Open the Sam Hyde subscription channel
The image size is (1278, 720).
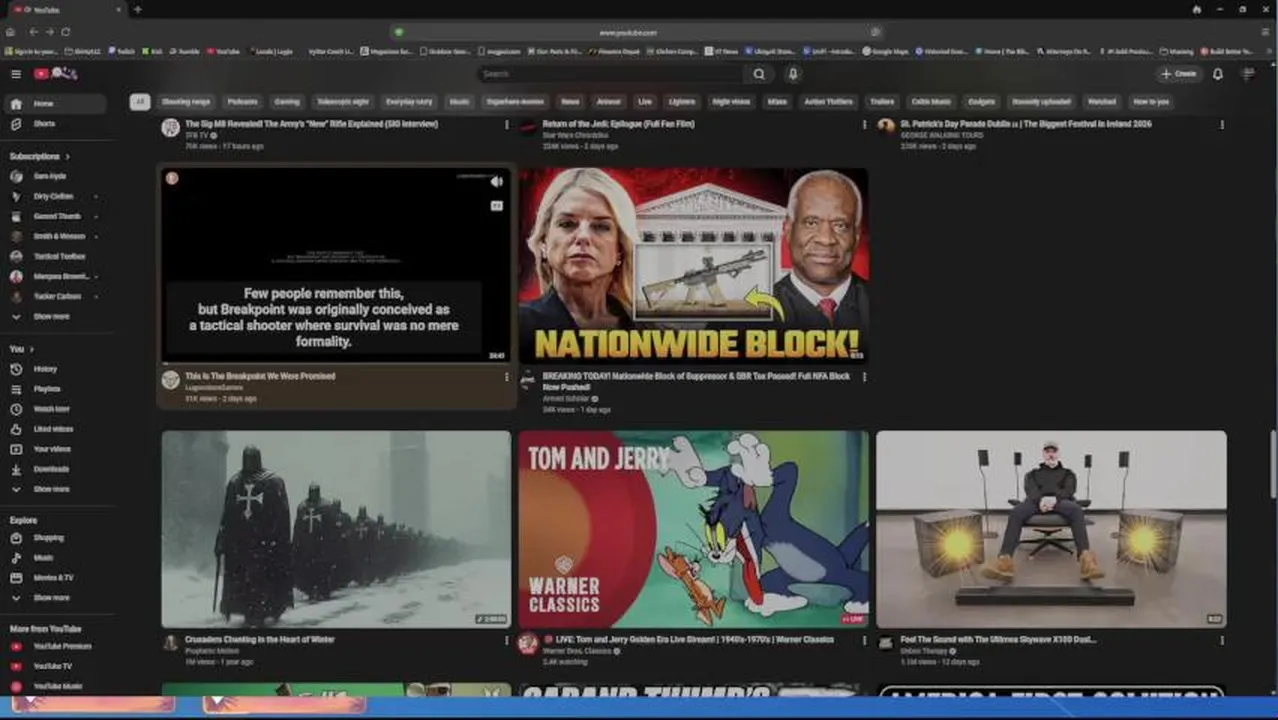click(x=54, y=176)
